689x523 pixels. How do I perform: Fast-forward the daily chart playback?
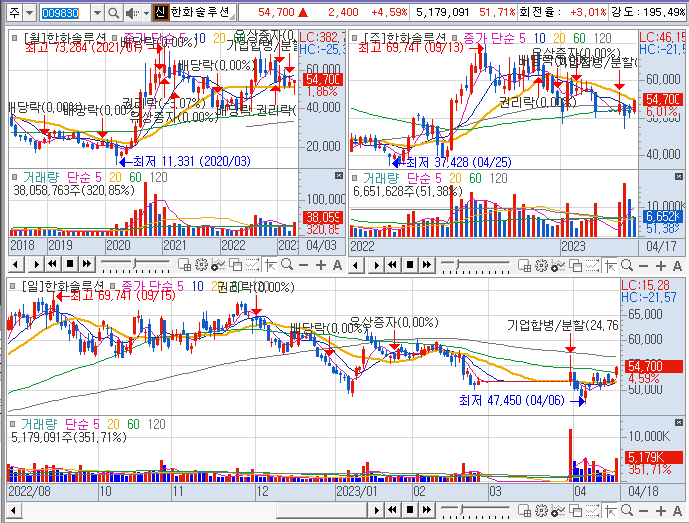[427, 510]
